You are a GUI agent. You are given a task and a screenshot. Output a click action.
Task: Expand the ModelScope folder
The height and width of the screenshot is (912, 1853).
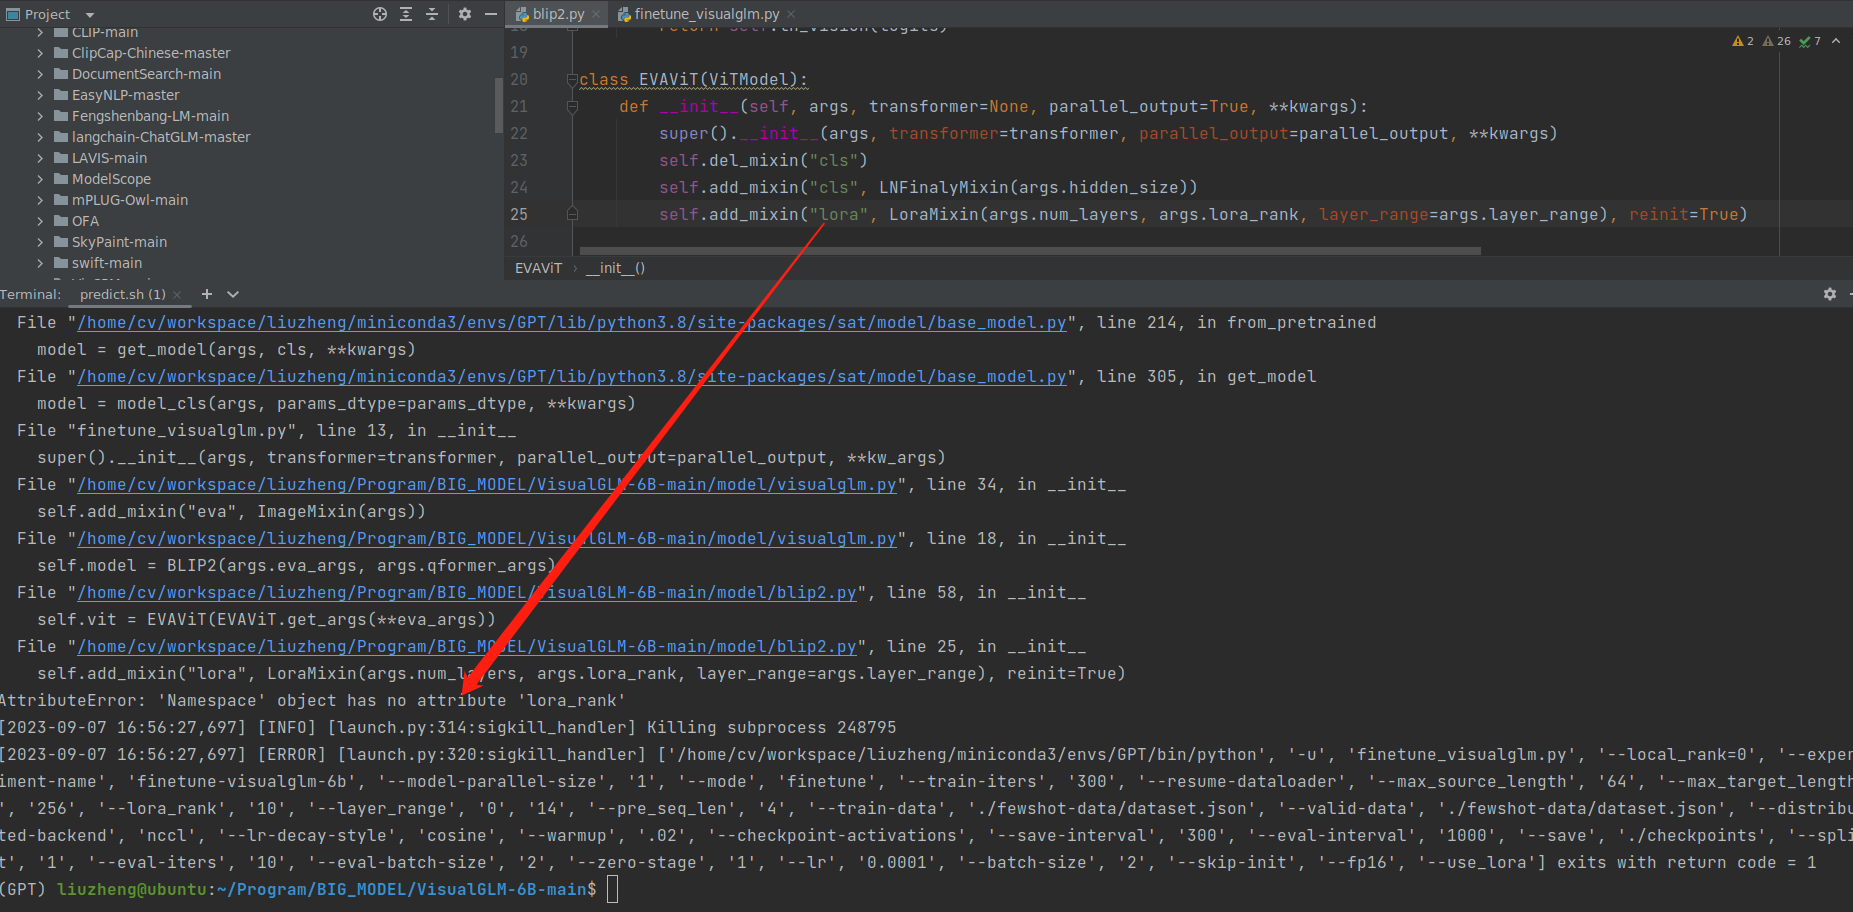click(x=40, y=179)
